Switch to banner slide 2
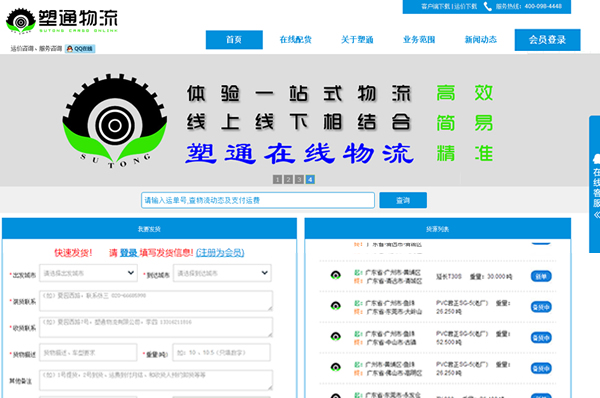 [x=288, y=179]
